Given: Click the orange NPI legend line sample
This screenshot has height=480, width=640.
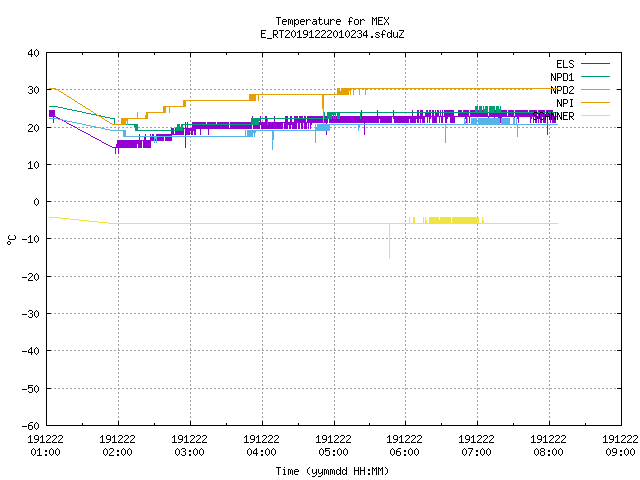Looking at the screenshot, I should point(596,102).
